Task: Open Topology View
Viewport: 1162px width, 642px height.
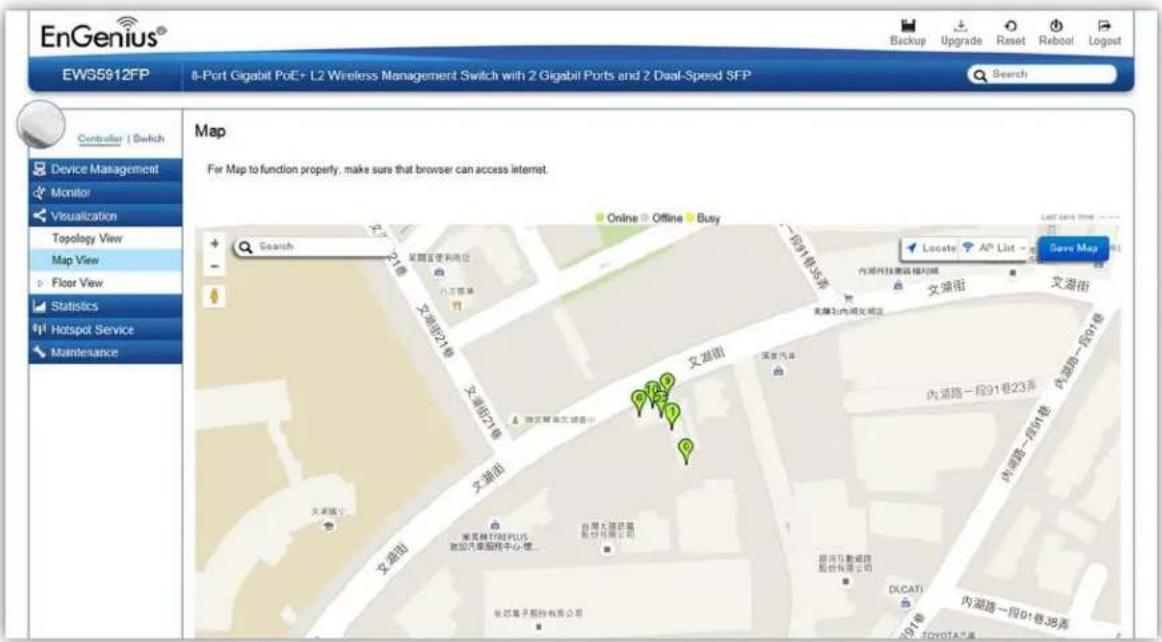Action: [x=105, y=238]
